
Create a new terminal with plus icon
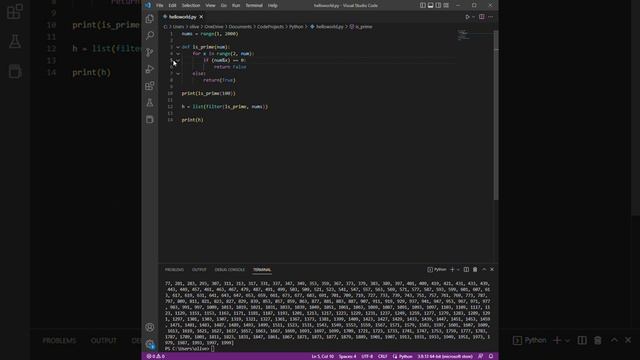tap(452, 269)
